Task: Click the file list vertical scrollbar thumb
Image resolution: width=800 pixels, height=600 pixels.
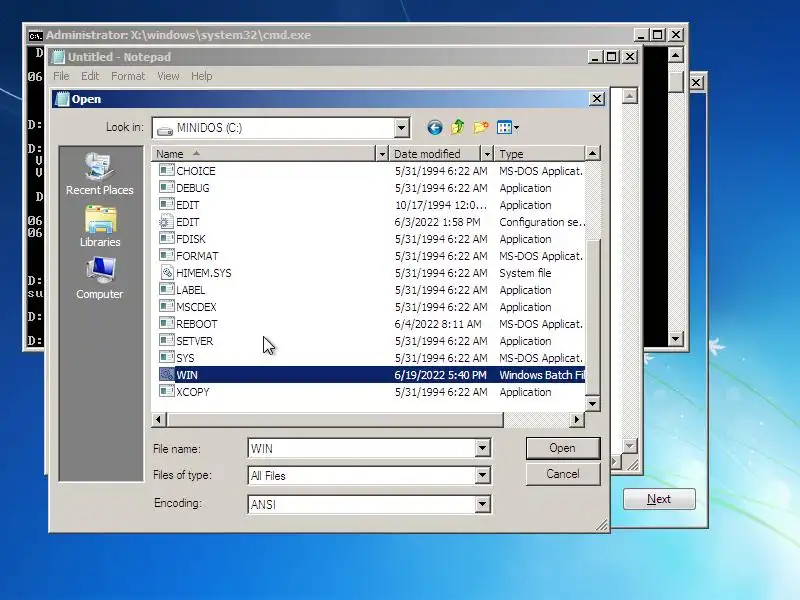Action: (x=592, y=317)
